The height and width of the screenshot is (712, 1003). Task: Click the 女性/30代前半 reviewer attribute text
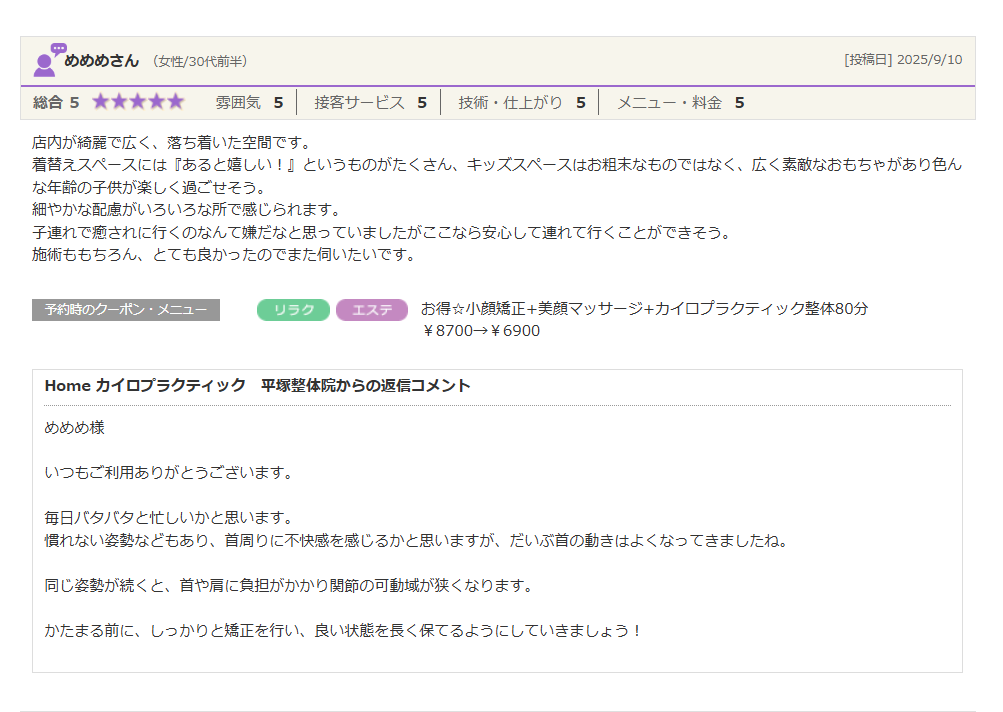pyautogui.click(x=200, y=62)
